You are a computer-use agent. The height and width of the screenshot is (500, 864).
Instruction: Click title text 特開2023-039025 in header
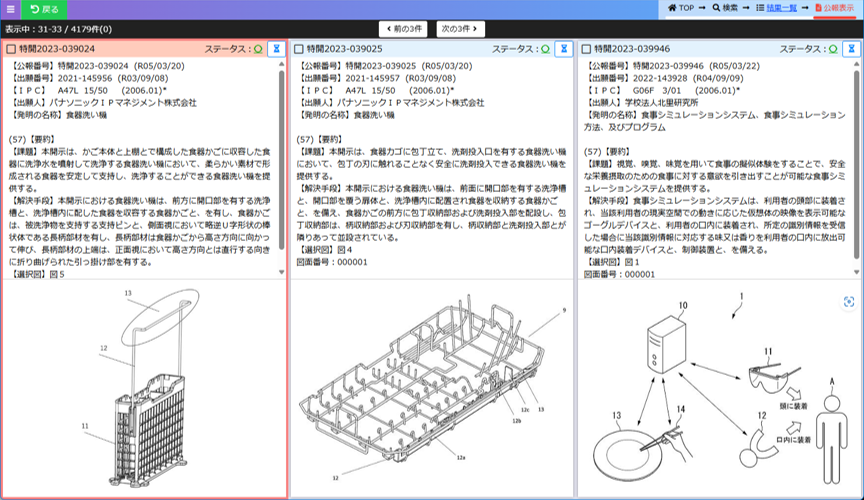point(344,49)
